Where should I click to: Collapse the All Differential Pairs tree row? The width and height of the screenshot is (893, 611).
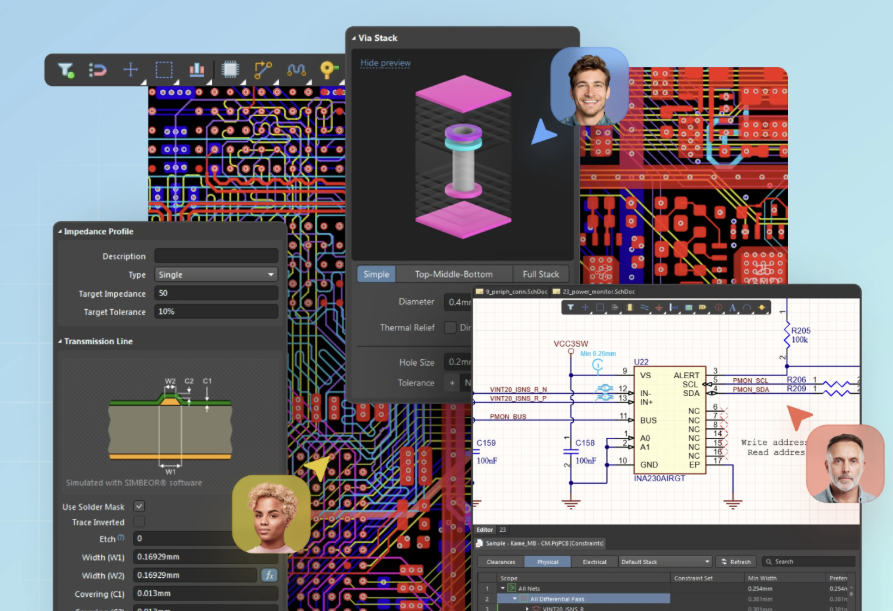[514, 598]
